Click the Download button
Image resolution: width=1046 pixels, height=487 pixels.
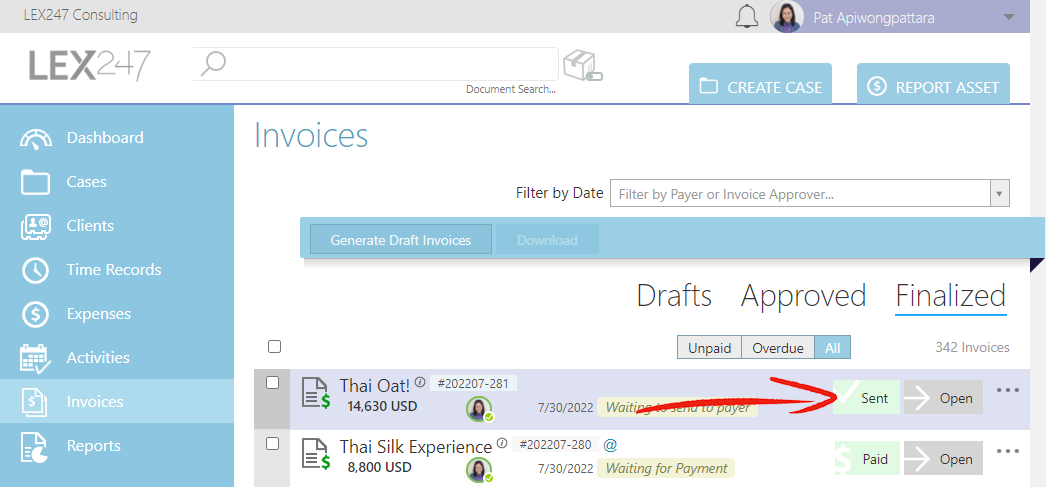click(547, 239)
